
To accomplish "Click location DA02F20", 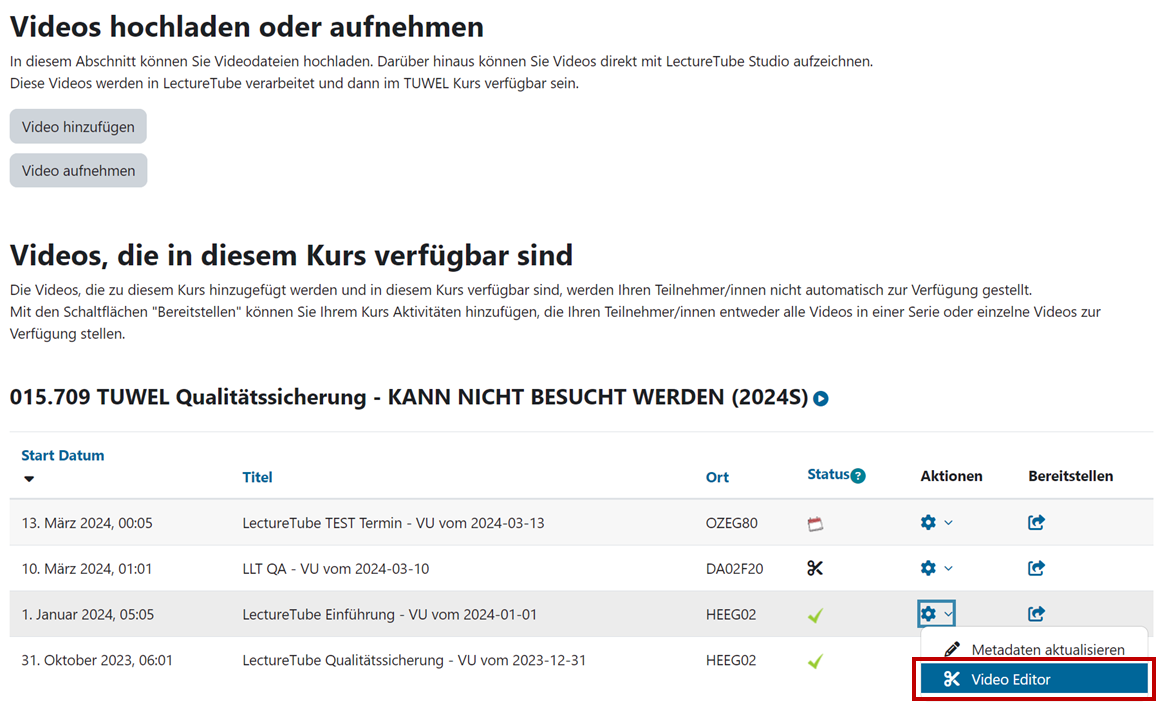I will point(734,569).
